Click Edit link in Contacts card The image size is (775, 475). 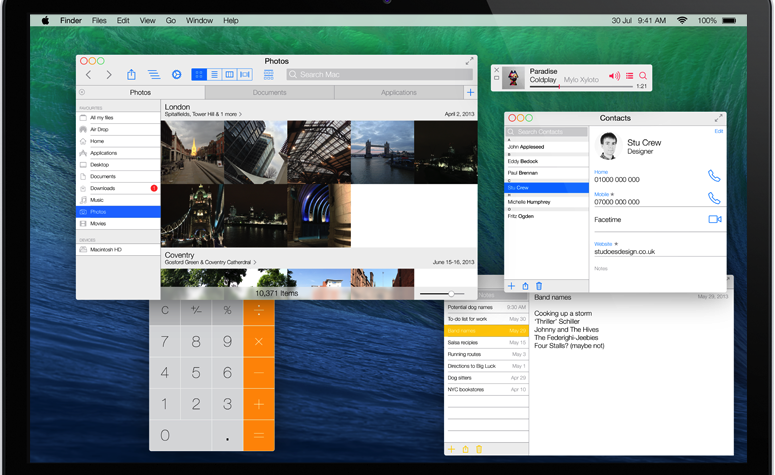coord(718,131)
